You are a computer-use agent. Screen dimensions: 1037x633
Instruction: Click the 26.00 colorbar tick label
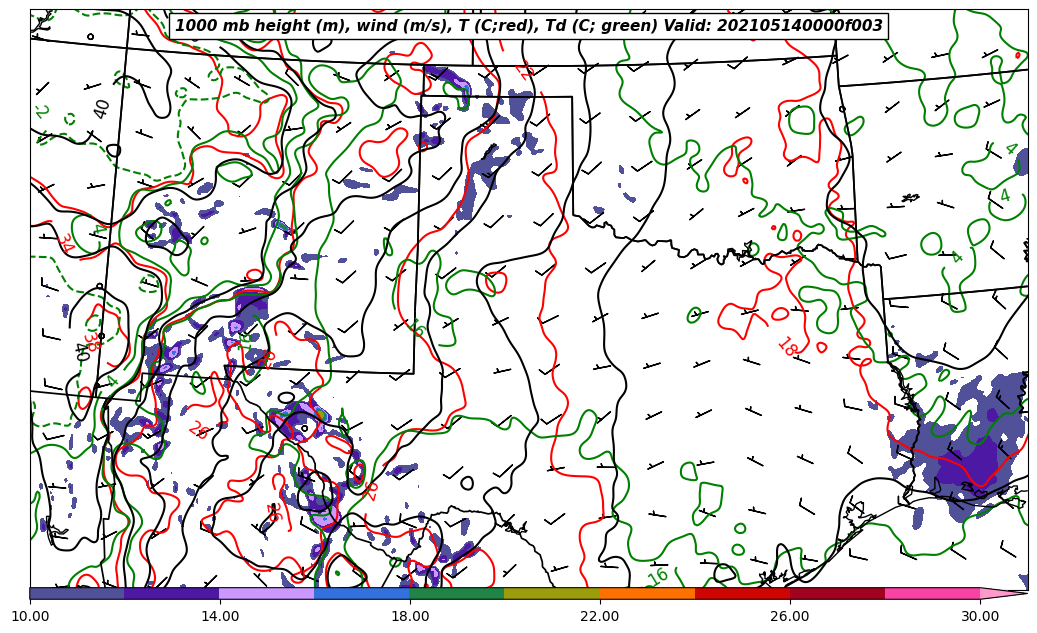790,617
